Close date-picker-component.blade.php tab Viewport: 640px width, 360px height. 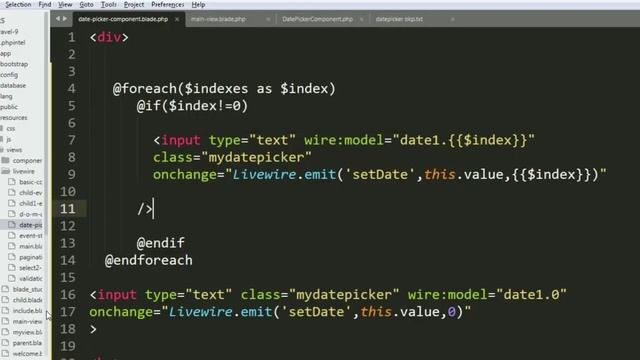point(177,19)
